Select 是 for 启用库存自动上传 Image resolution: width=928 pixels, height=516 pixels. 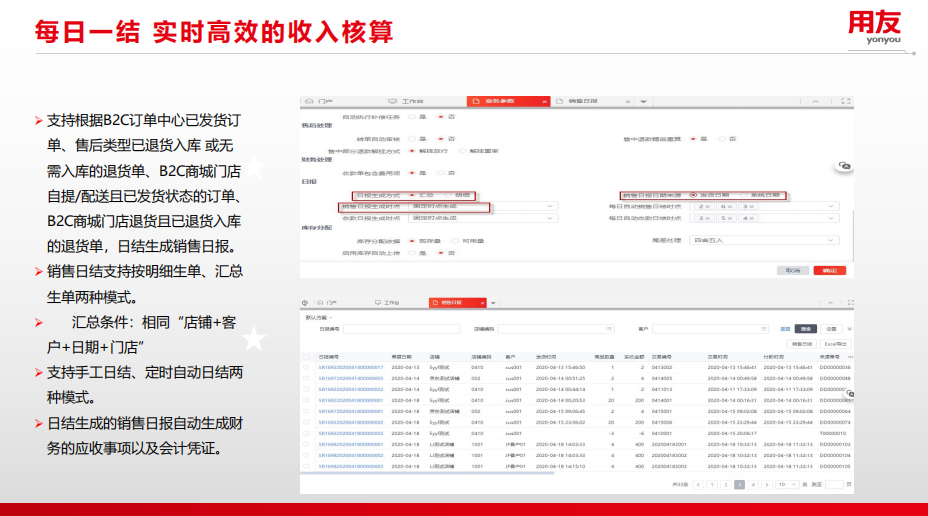click(x=413, y=253)
